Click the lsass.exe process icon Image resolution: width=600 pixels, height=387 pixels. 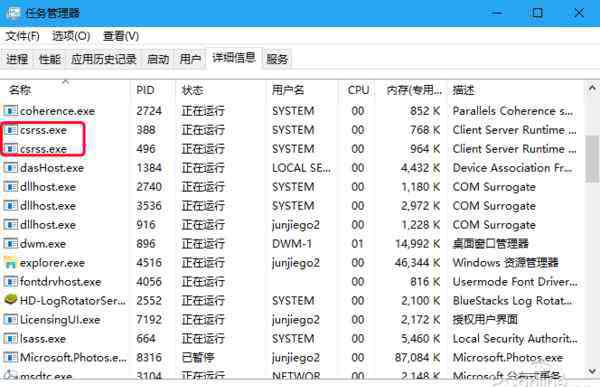click(x=10, y=339)
